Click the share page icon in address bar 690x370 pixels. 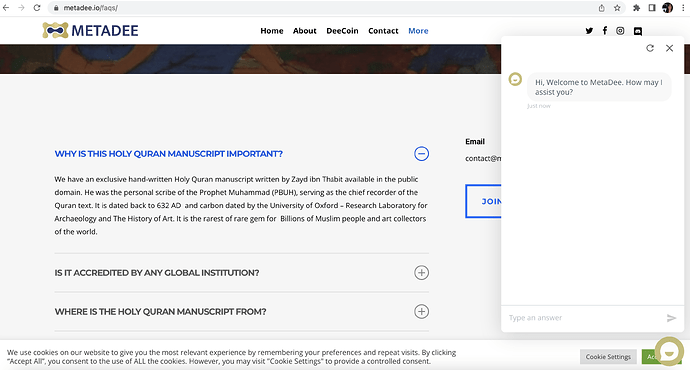coord(602,8)
